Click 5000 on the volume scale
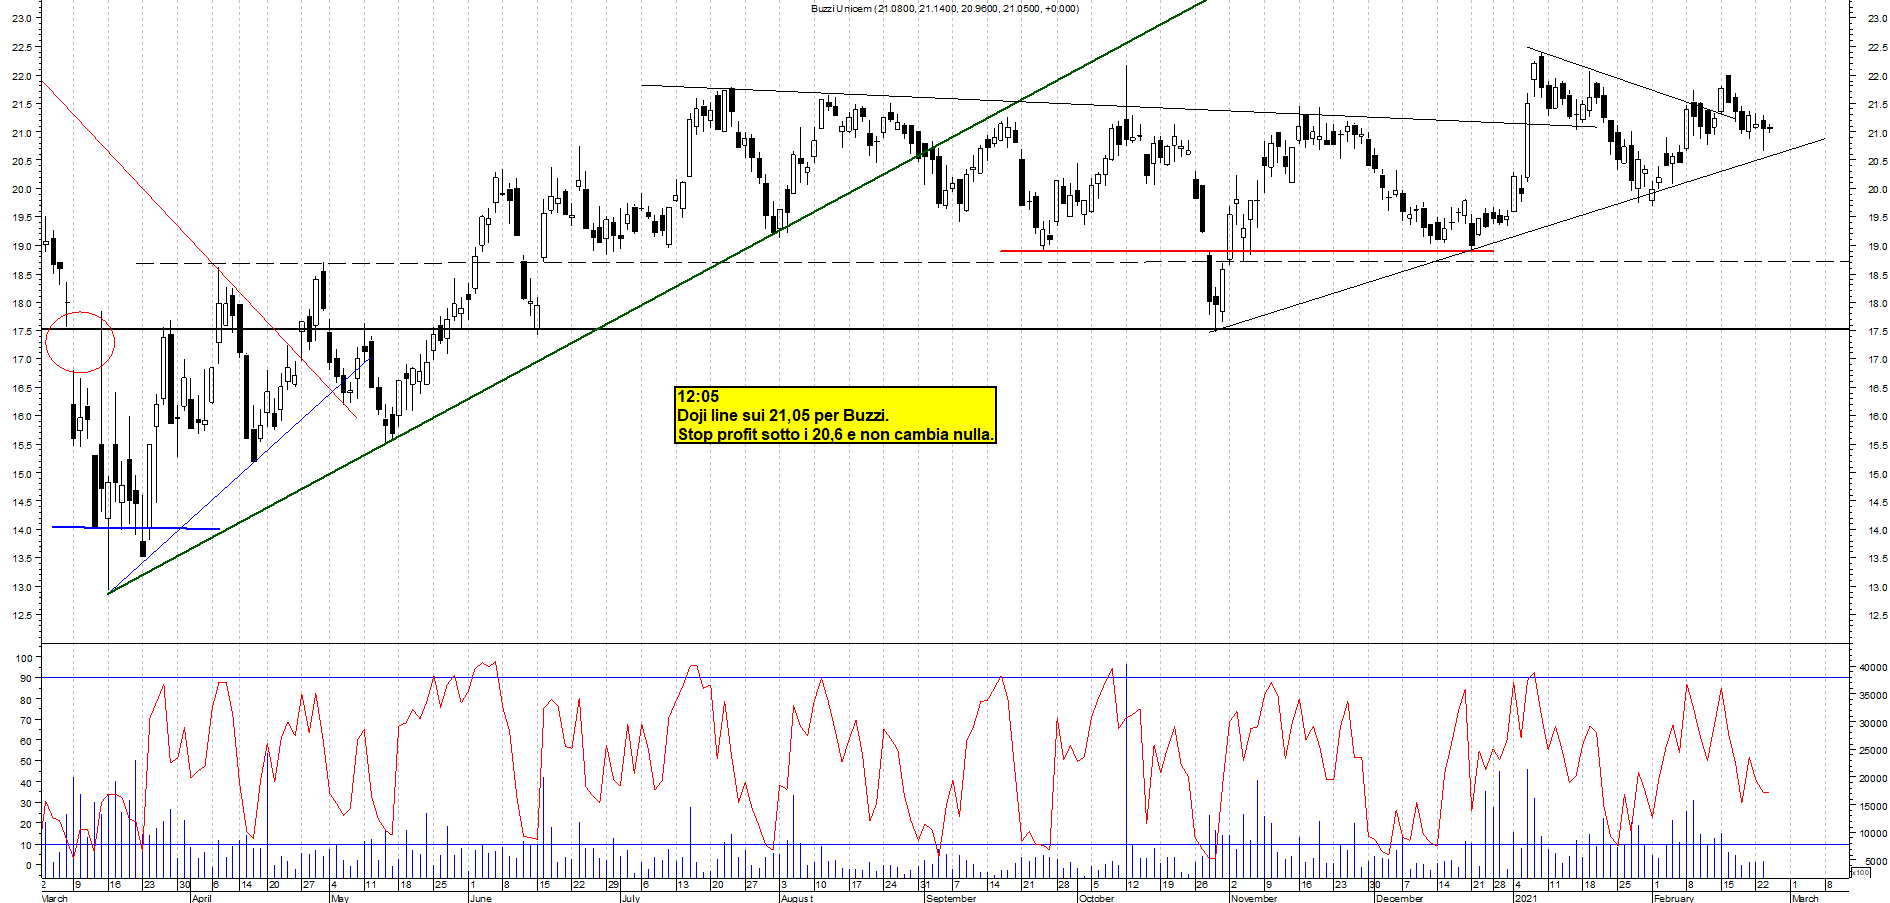Image resolution: width=1890 pixels, height=903 pixels. (x=1875, y=861)
